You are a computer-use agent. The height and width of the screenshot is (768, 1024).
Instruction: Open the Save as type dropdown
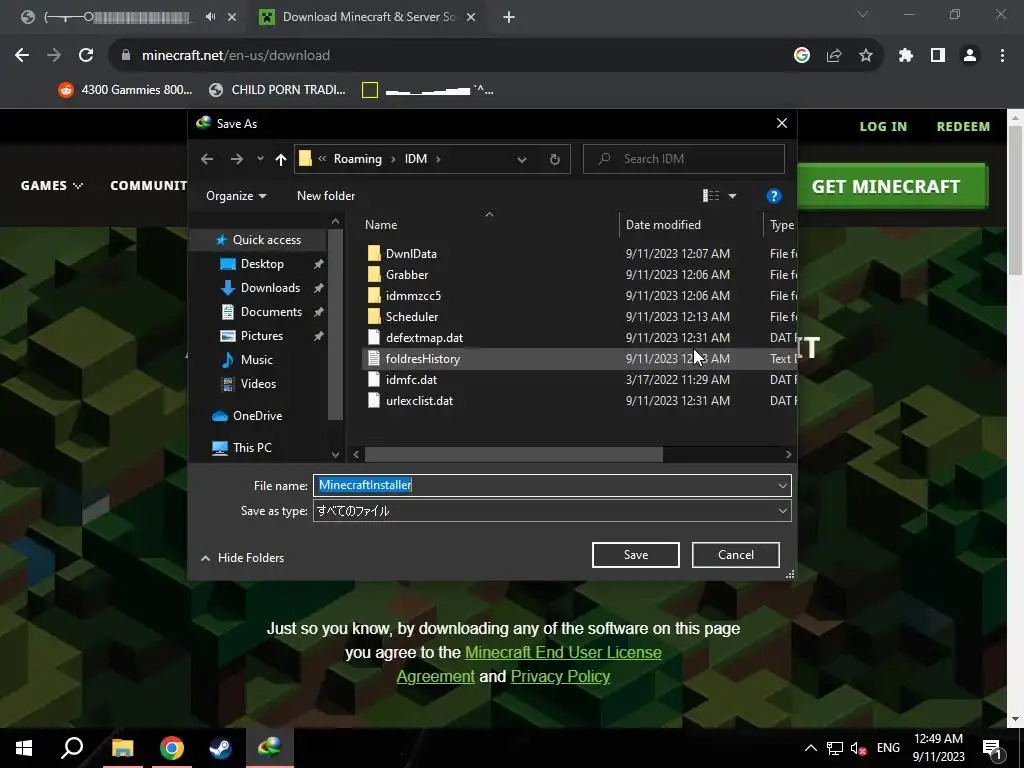pyautogui.click(x=552, y=511)
